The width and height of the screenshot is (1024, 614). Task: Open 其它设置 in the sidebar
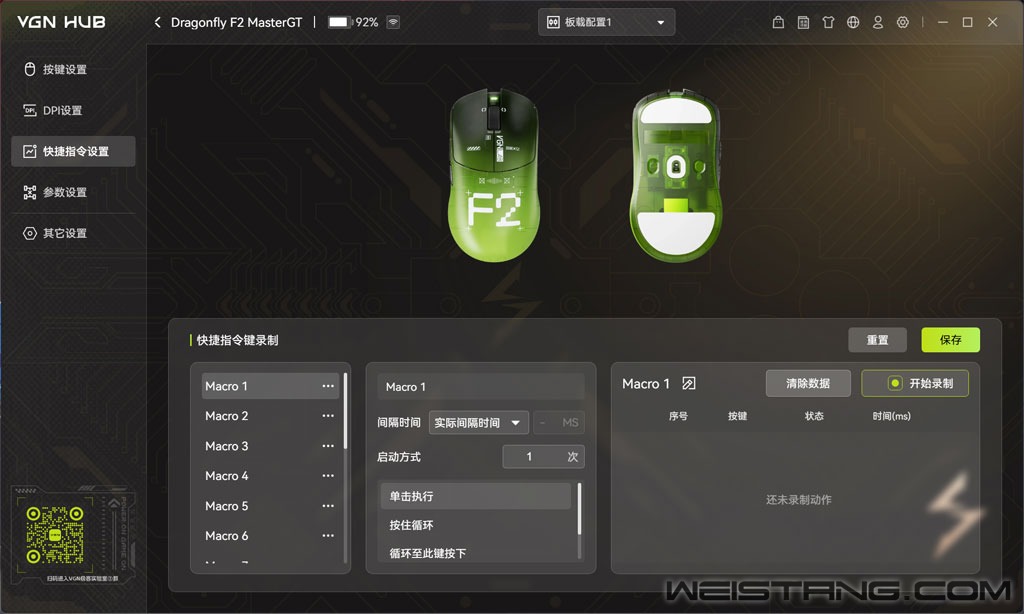point(73,233)
